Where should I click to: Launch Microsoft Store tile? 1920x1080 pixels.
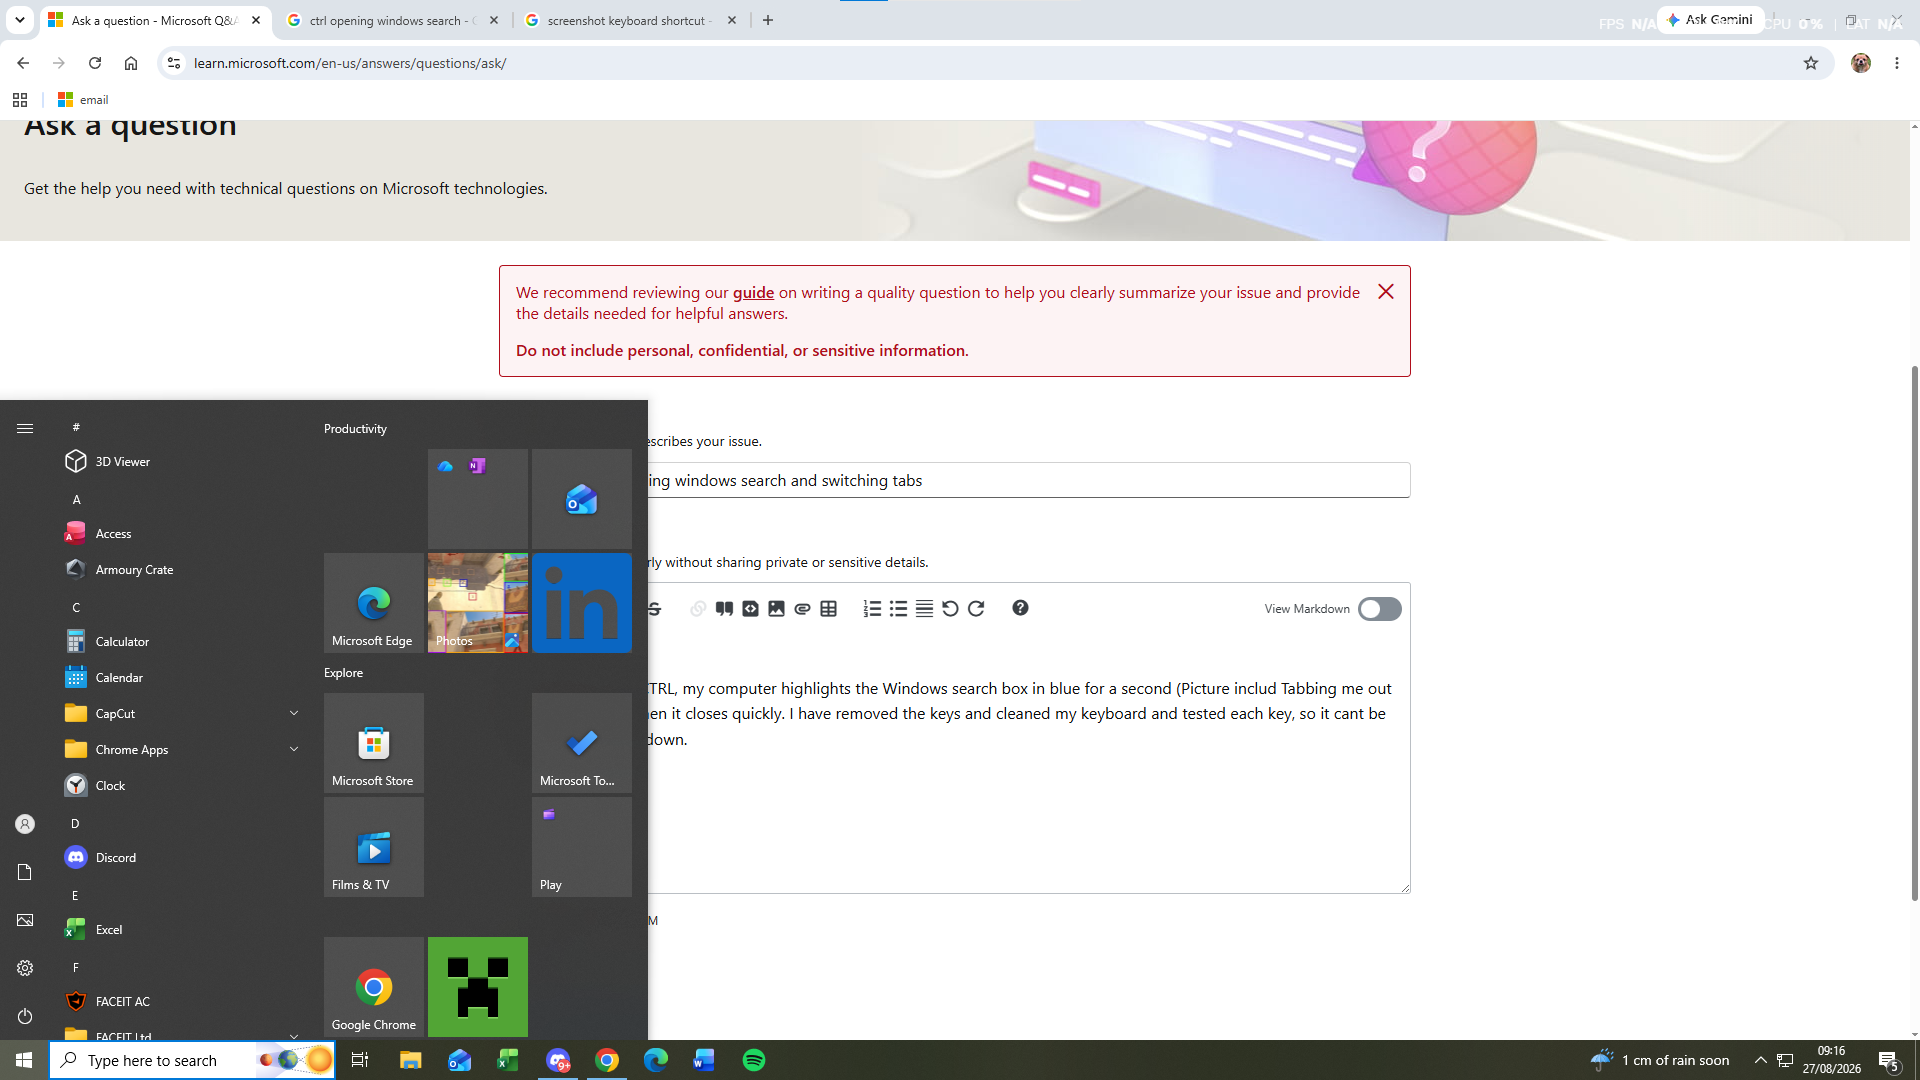pos(374,743)
